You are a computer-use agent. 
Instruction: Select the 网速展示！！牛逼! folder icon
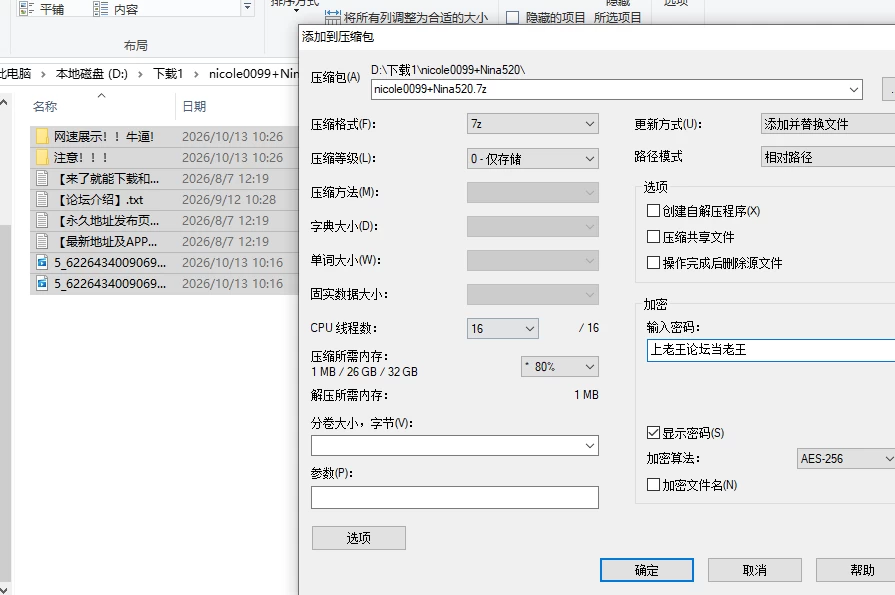point(42,136)
